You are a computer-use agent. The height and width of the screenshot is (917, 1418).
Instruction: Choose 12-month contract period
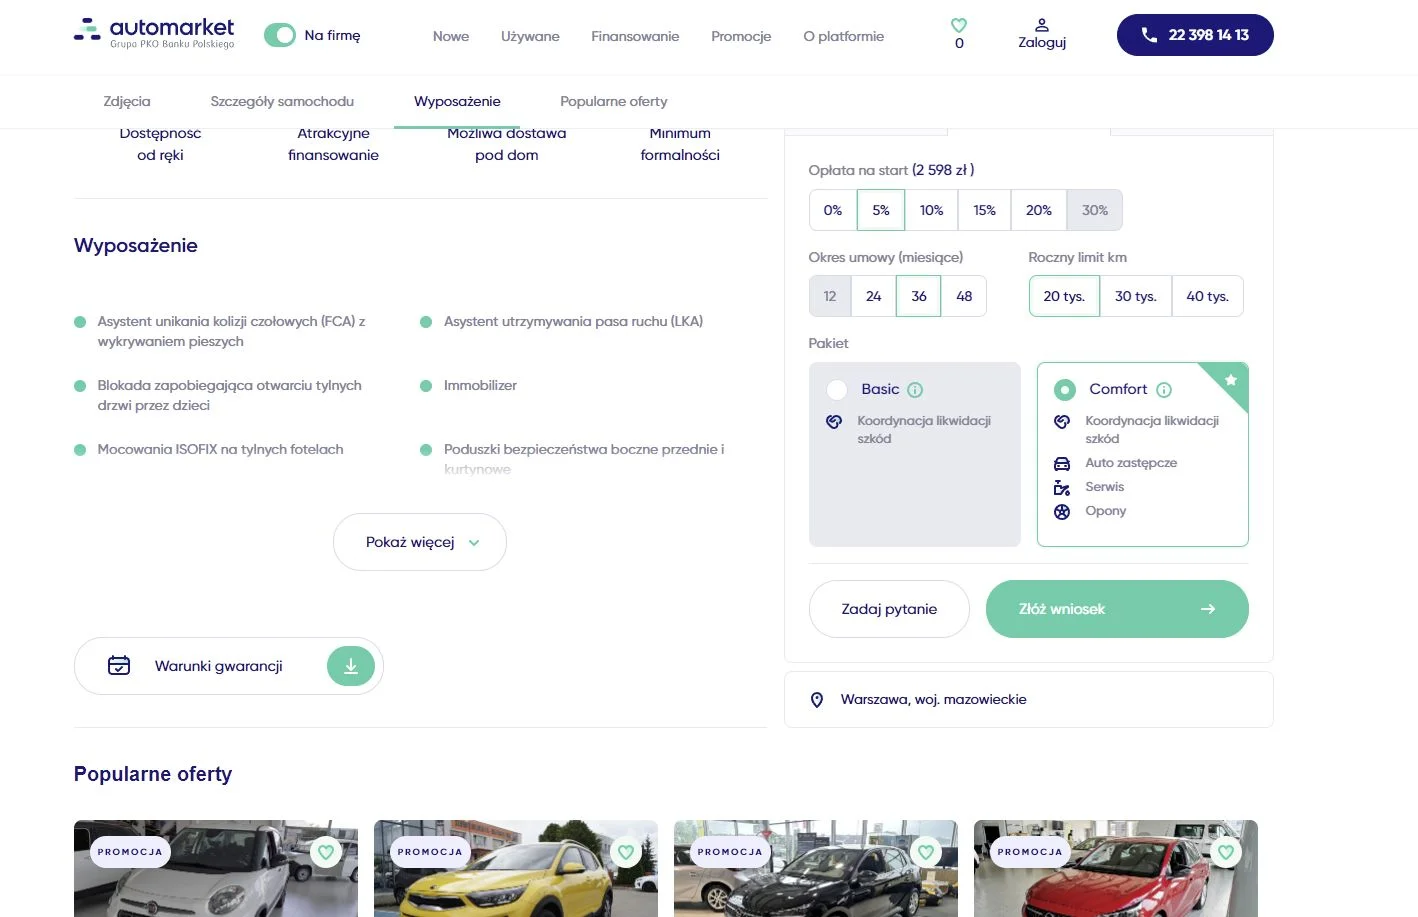click(x=830, y=296)
